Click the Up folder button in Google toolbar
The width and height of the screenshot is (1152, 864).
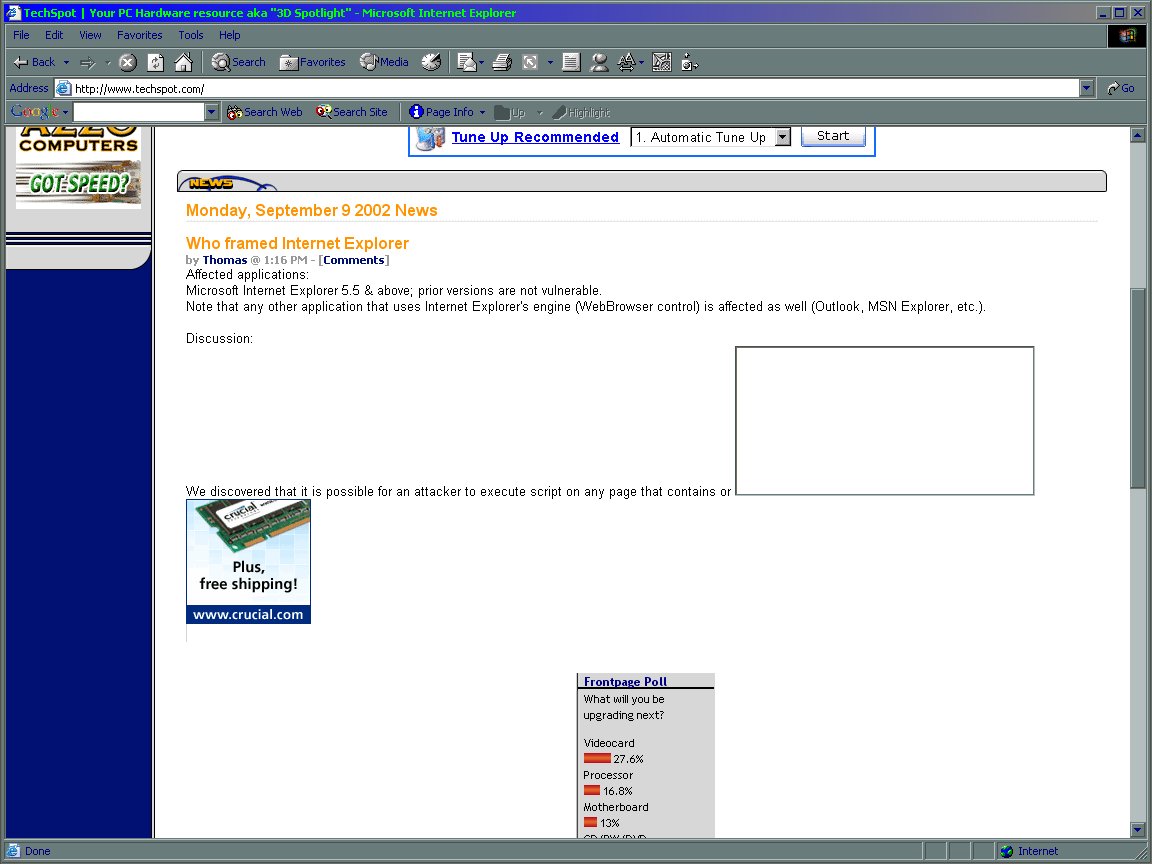click(x=510, y=112)
